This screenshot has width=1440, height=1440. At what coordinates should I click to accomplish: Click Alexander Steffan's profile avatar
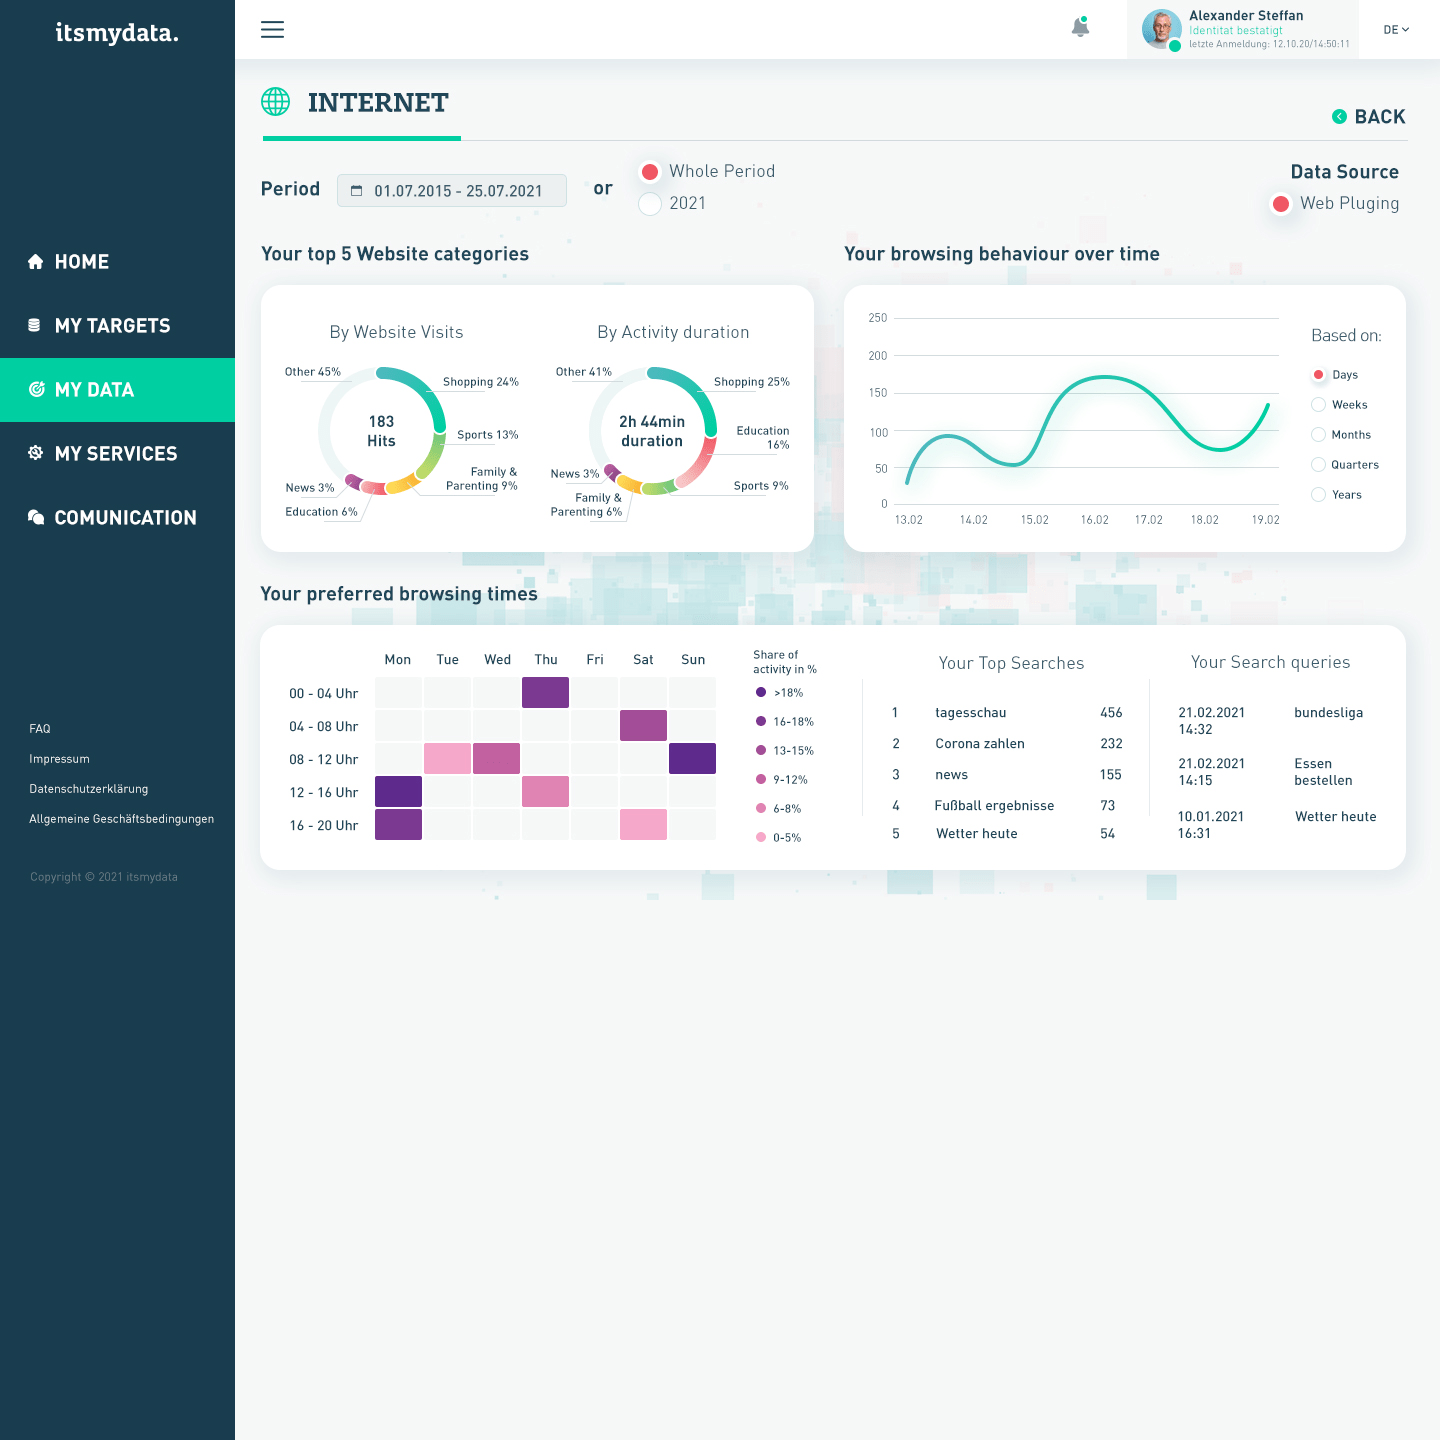(x=1161, y=29)
